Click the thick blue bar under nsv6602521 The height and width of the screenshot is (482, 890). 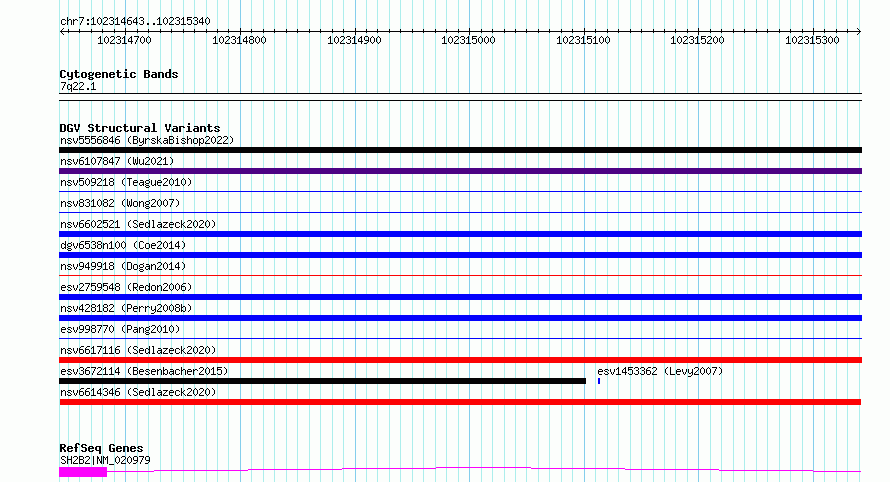[x=460, y=234]
